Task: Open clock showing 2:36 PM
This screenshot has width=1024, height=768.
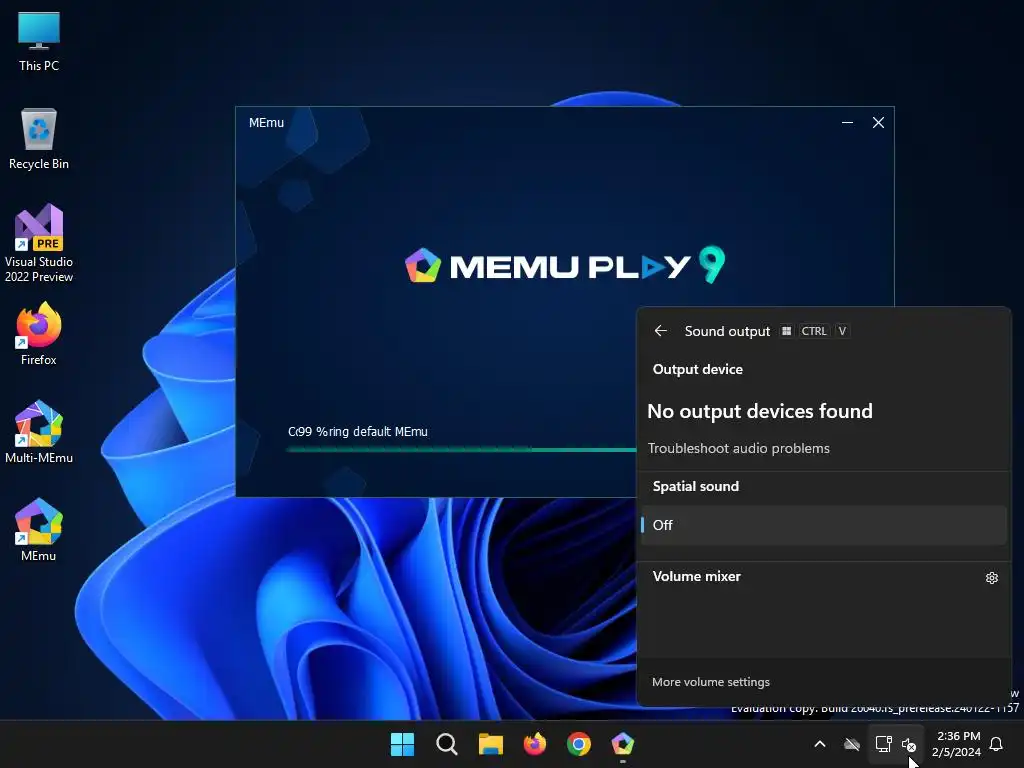Action: (x=957, y=744)
